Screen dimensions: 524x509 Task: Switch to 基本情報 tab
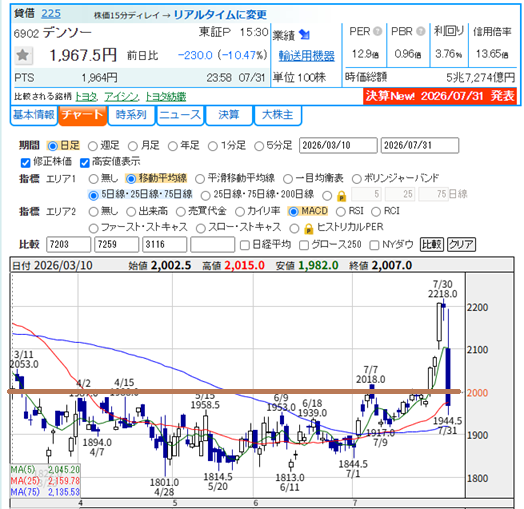[34, 115]
